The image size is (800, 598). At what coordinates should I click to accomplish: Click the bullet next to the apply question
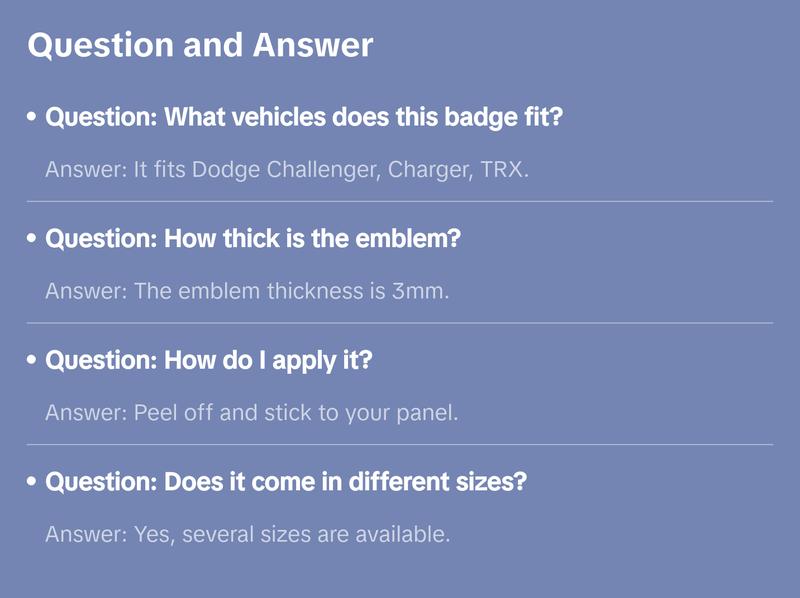click(33, 360)
